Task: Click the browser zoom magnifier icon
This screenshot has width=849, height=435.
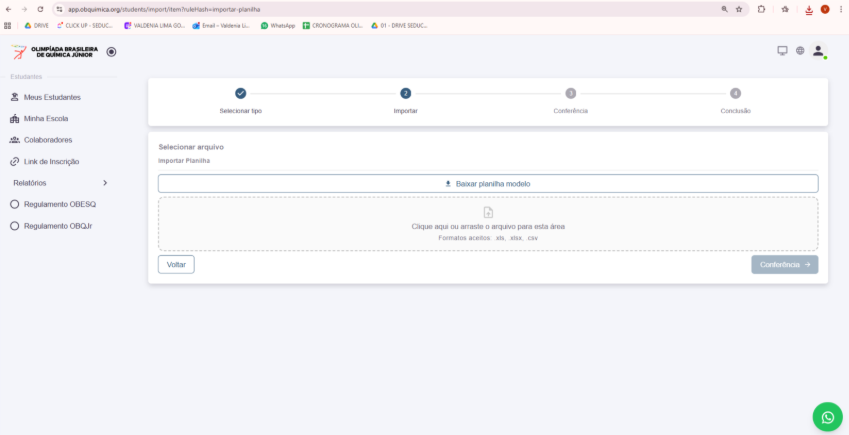Action: point(724,9)
